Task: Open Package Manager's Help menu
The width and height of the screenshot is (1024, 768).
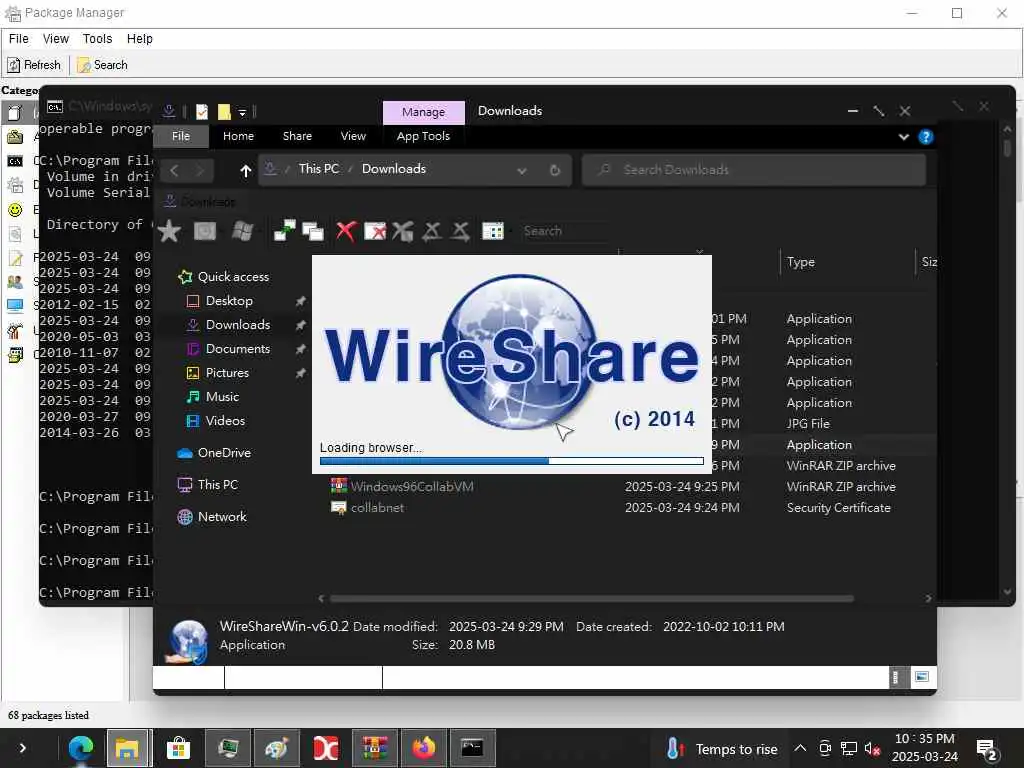Action: (140, 39)
